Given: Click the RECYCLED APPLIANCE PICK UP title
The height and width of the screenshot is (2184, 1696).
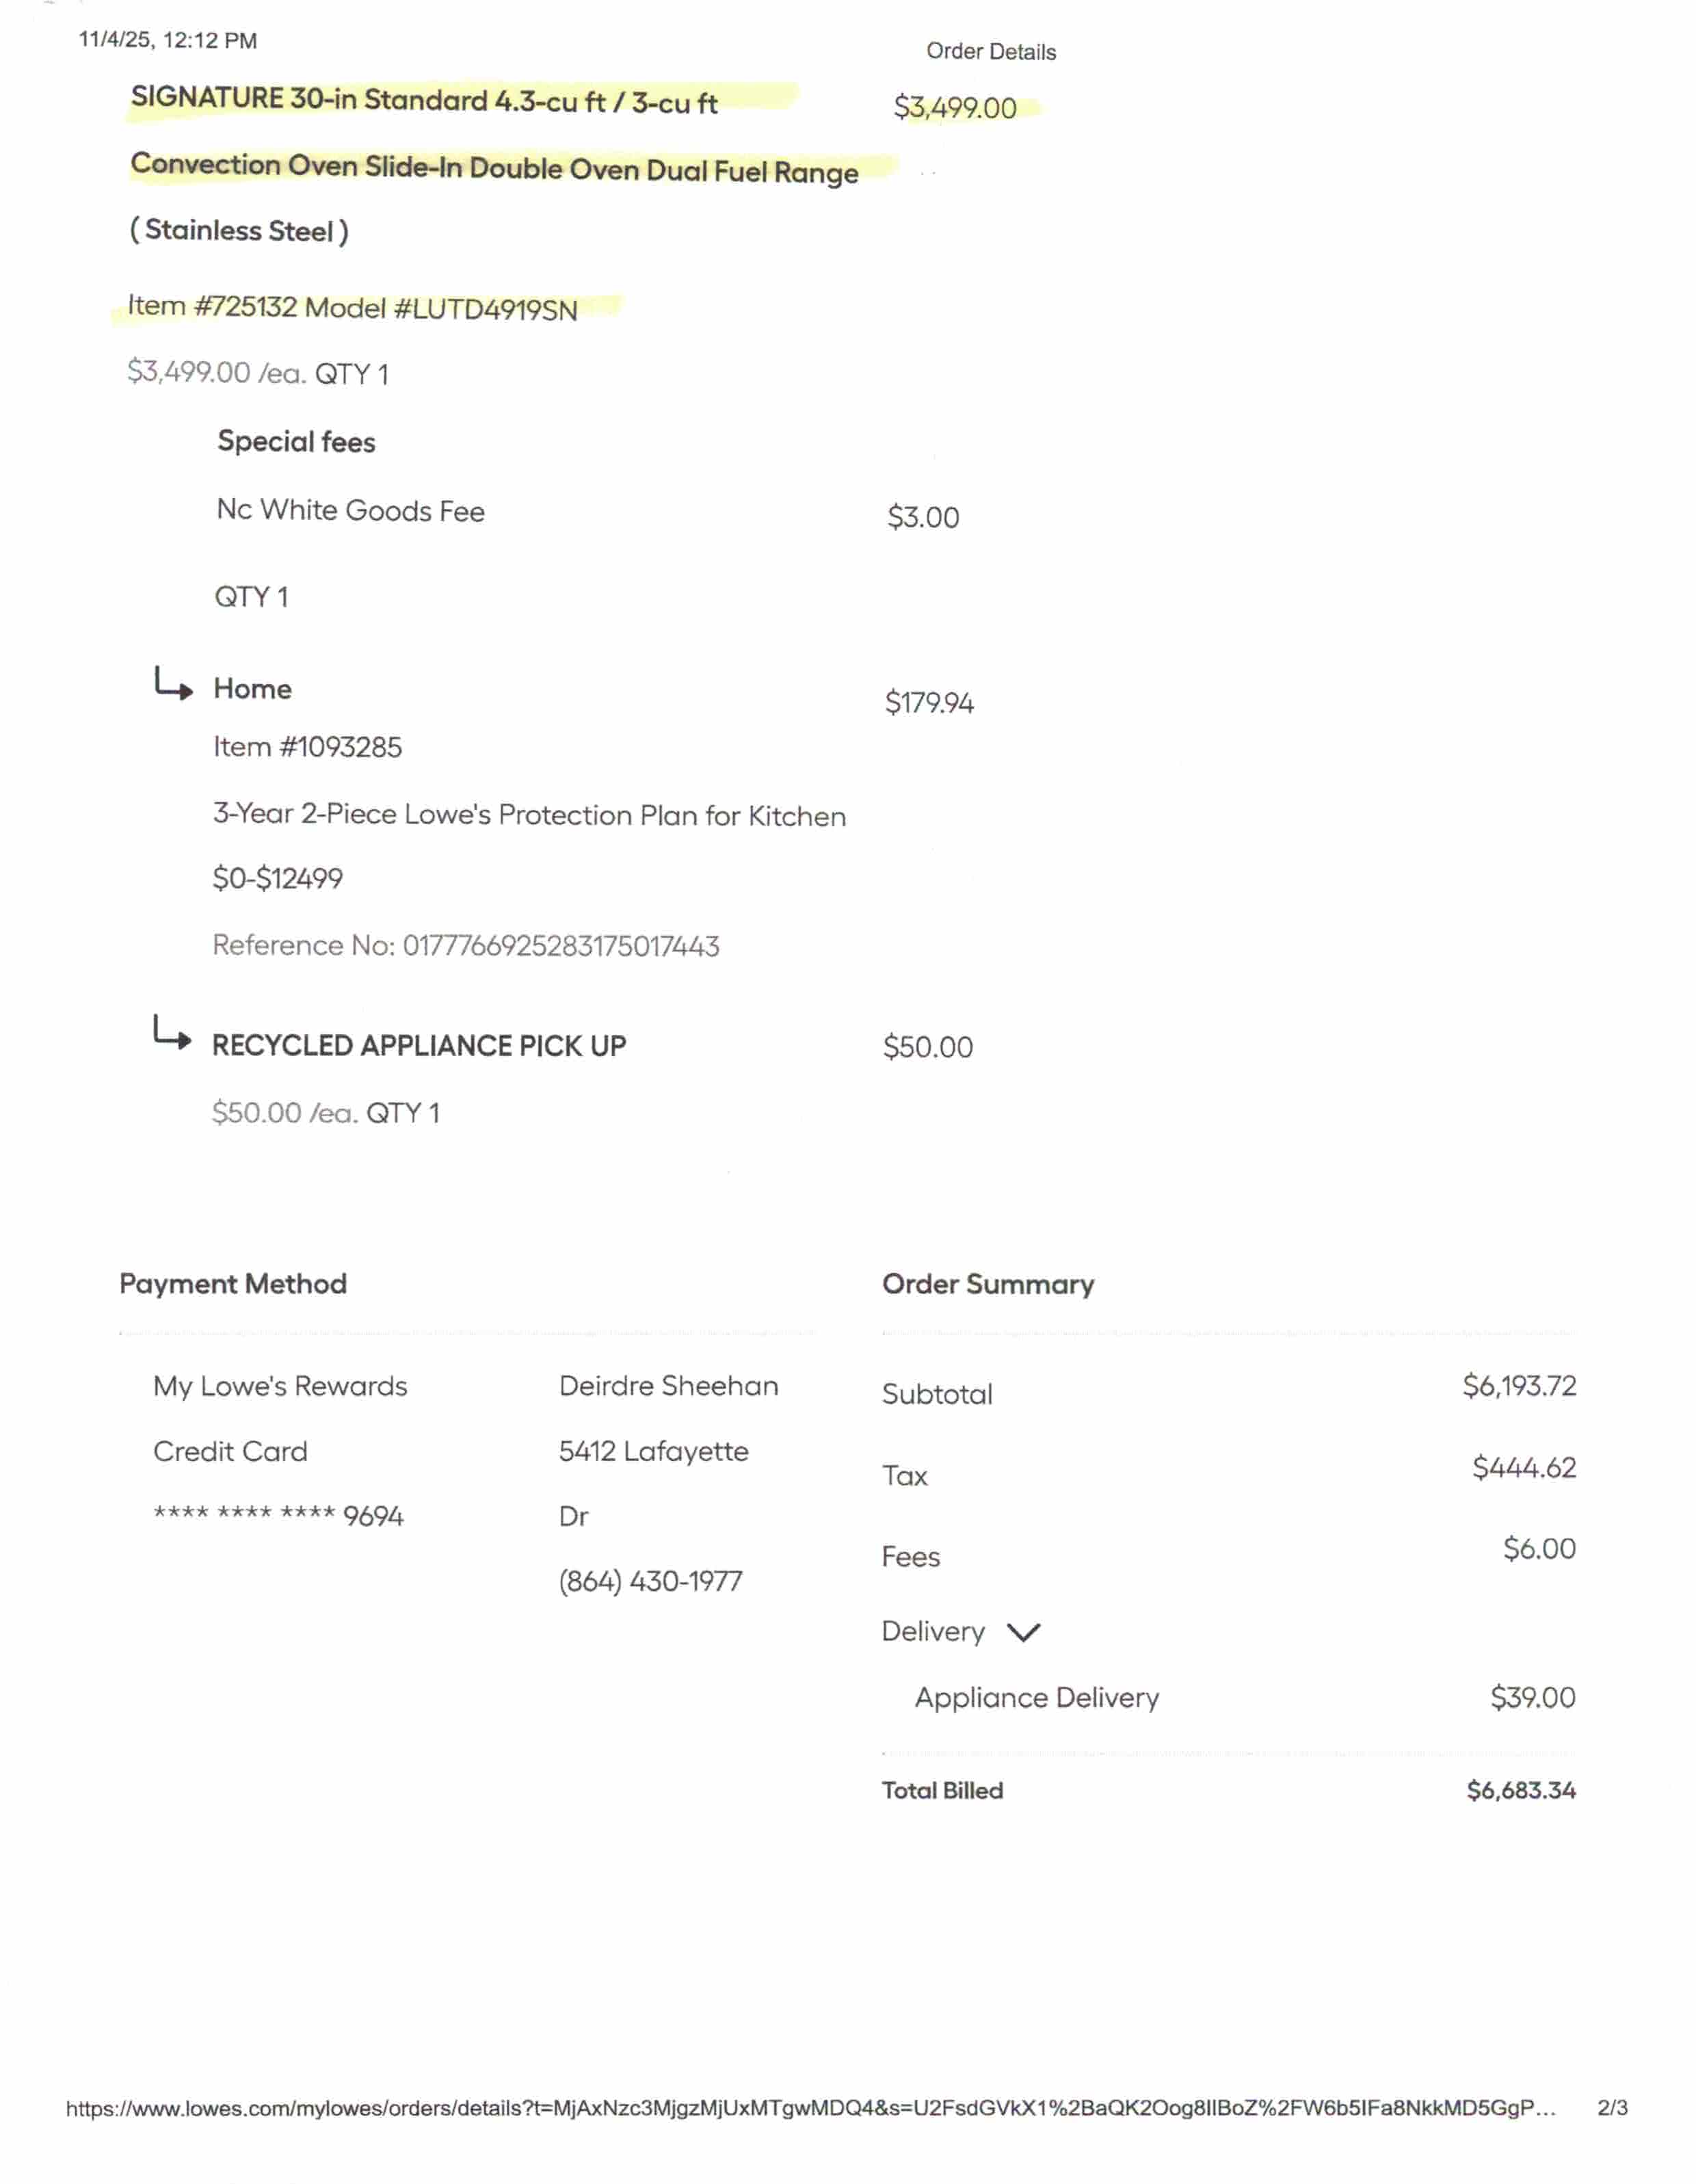Looking at the screenshot, I should [419, 1046].
